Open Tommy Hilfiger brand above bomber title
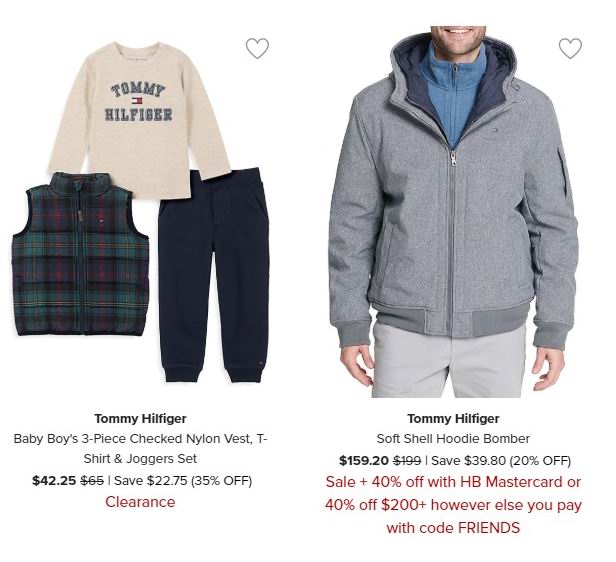This screenshot has width=616, height=562. pos(453,419)
